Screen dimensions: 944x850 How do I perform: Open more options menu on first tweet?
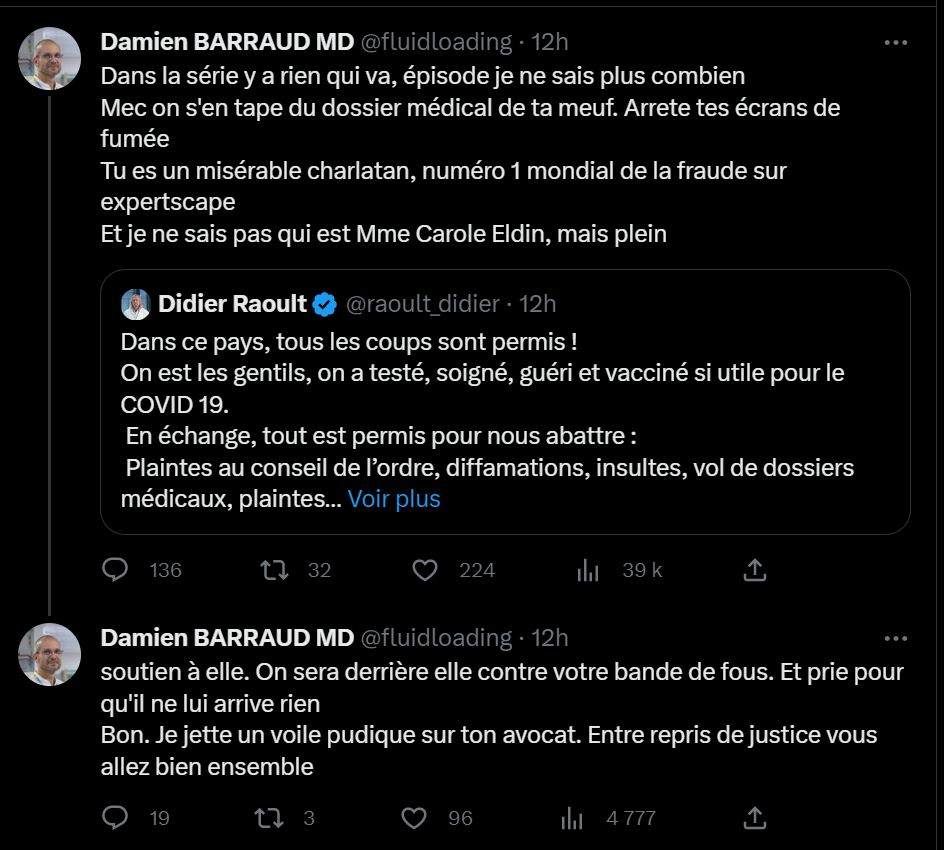[x=897, y=42]
